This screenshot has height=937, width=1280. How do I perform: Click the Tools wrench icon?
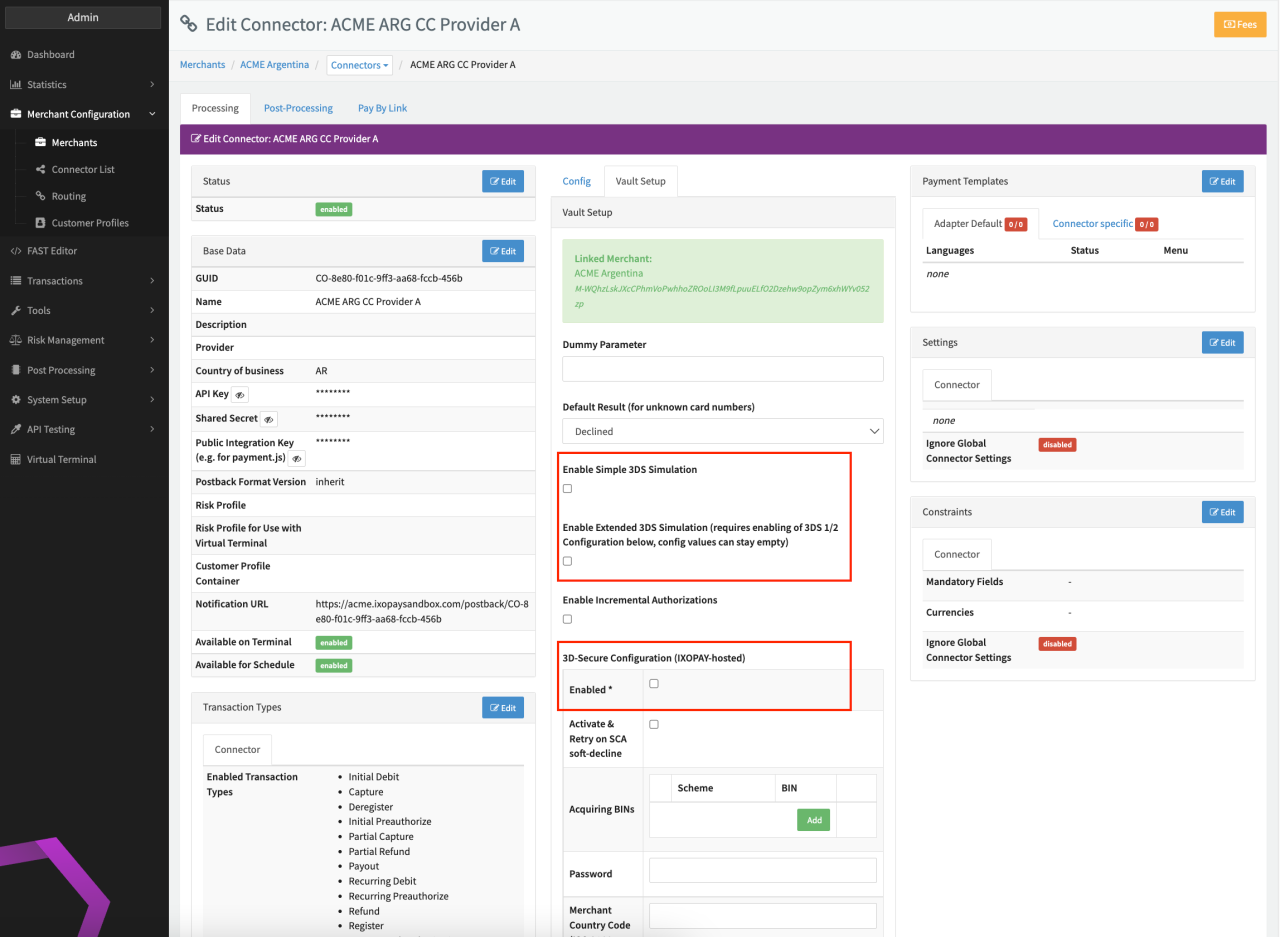(x=16, y=311)
